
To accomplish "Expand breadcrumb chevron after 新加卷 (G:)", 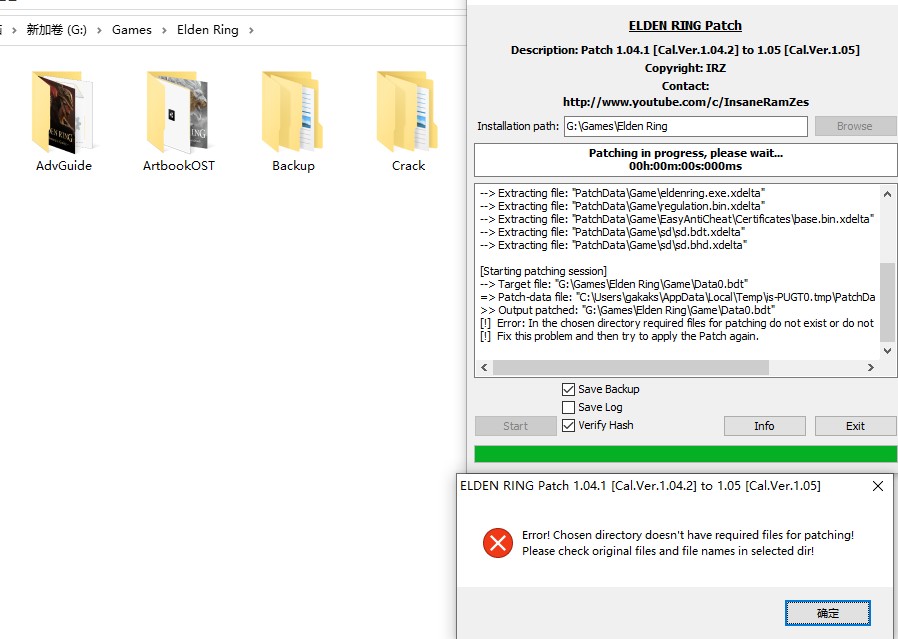I will [x=99, y=30].
